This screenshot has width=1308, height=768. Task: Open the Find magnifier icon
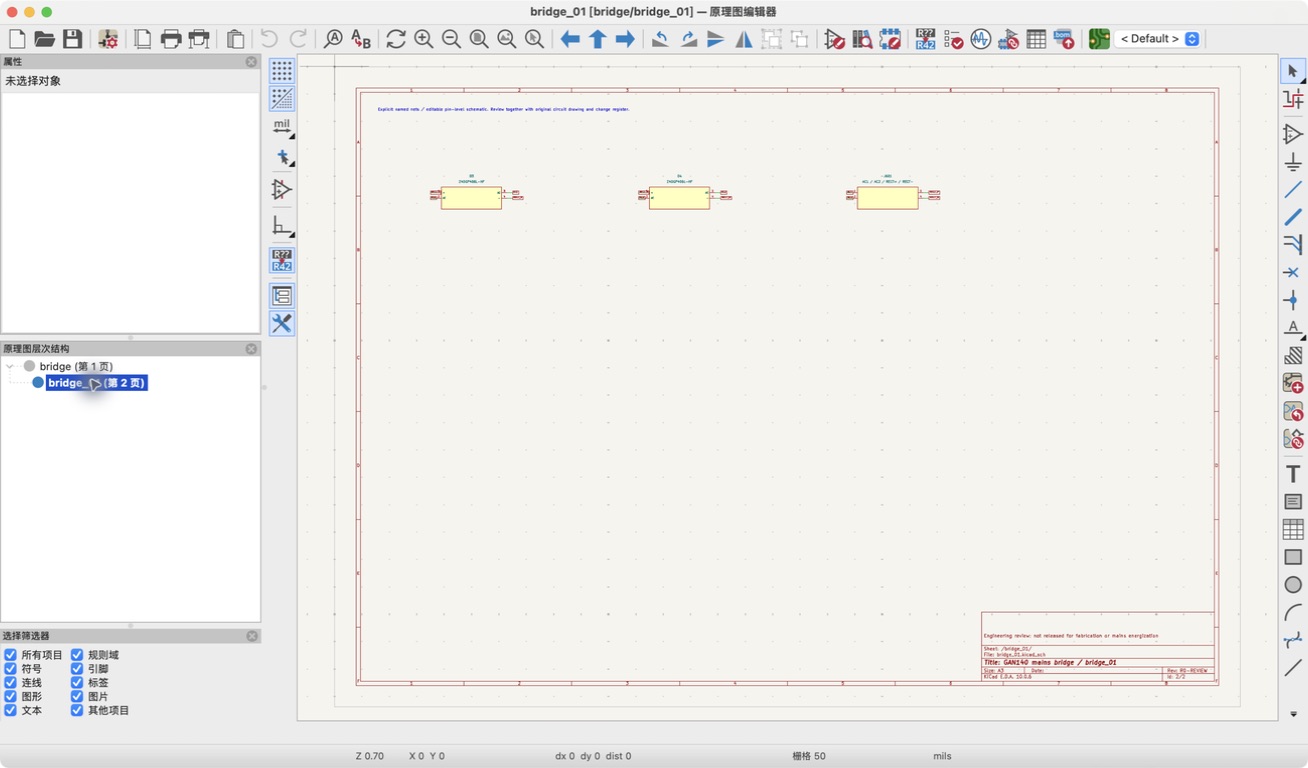pyautogui.click(x=333, y=39)
